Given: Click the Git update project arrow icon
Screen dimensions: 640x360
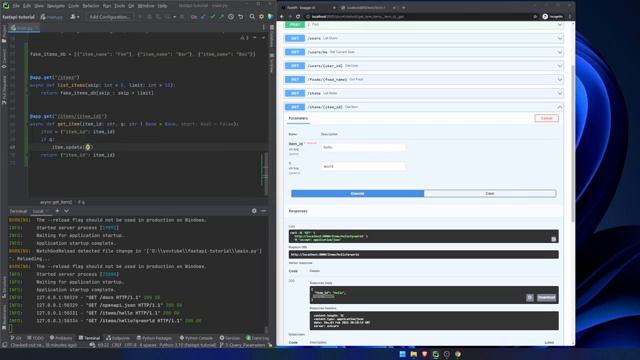Looking at the screenshot, I should click(x=203, y=17).
